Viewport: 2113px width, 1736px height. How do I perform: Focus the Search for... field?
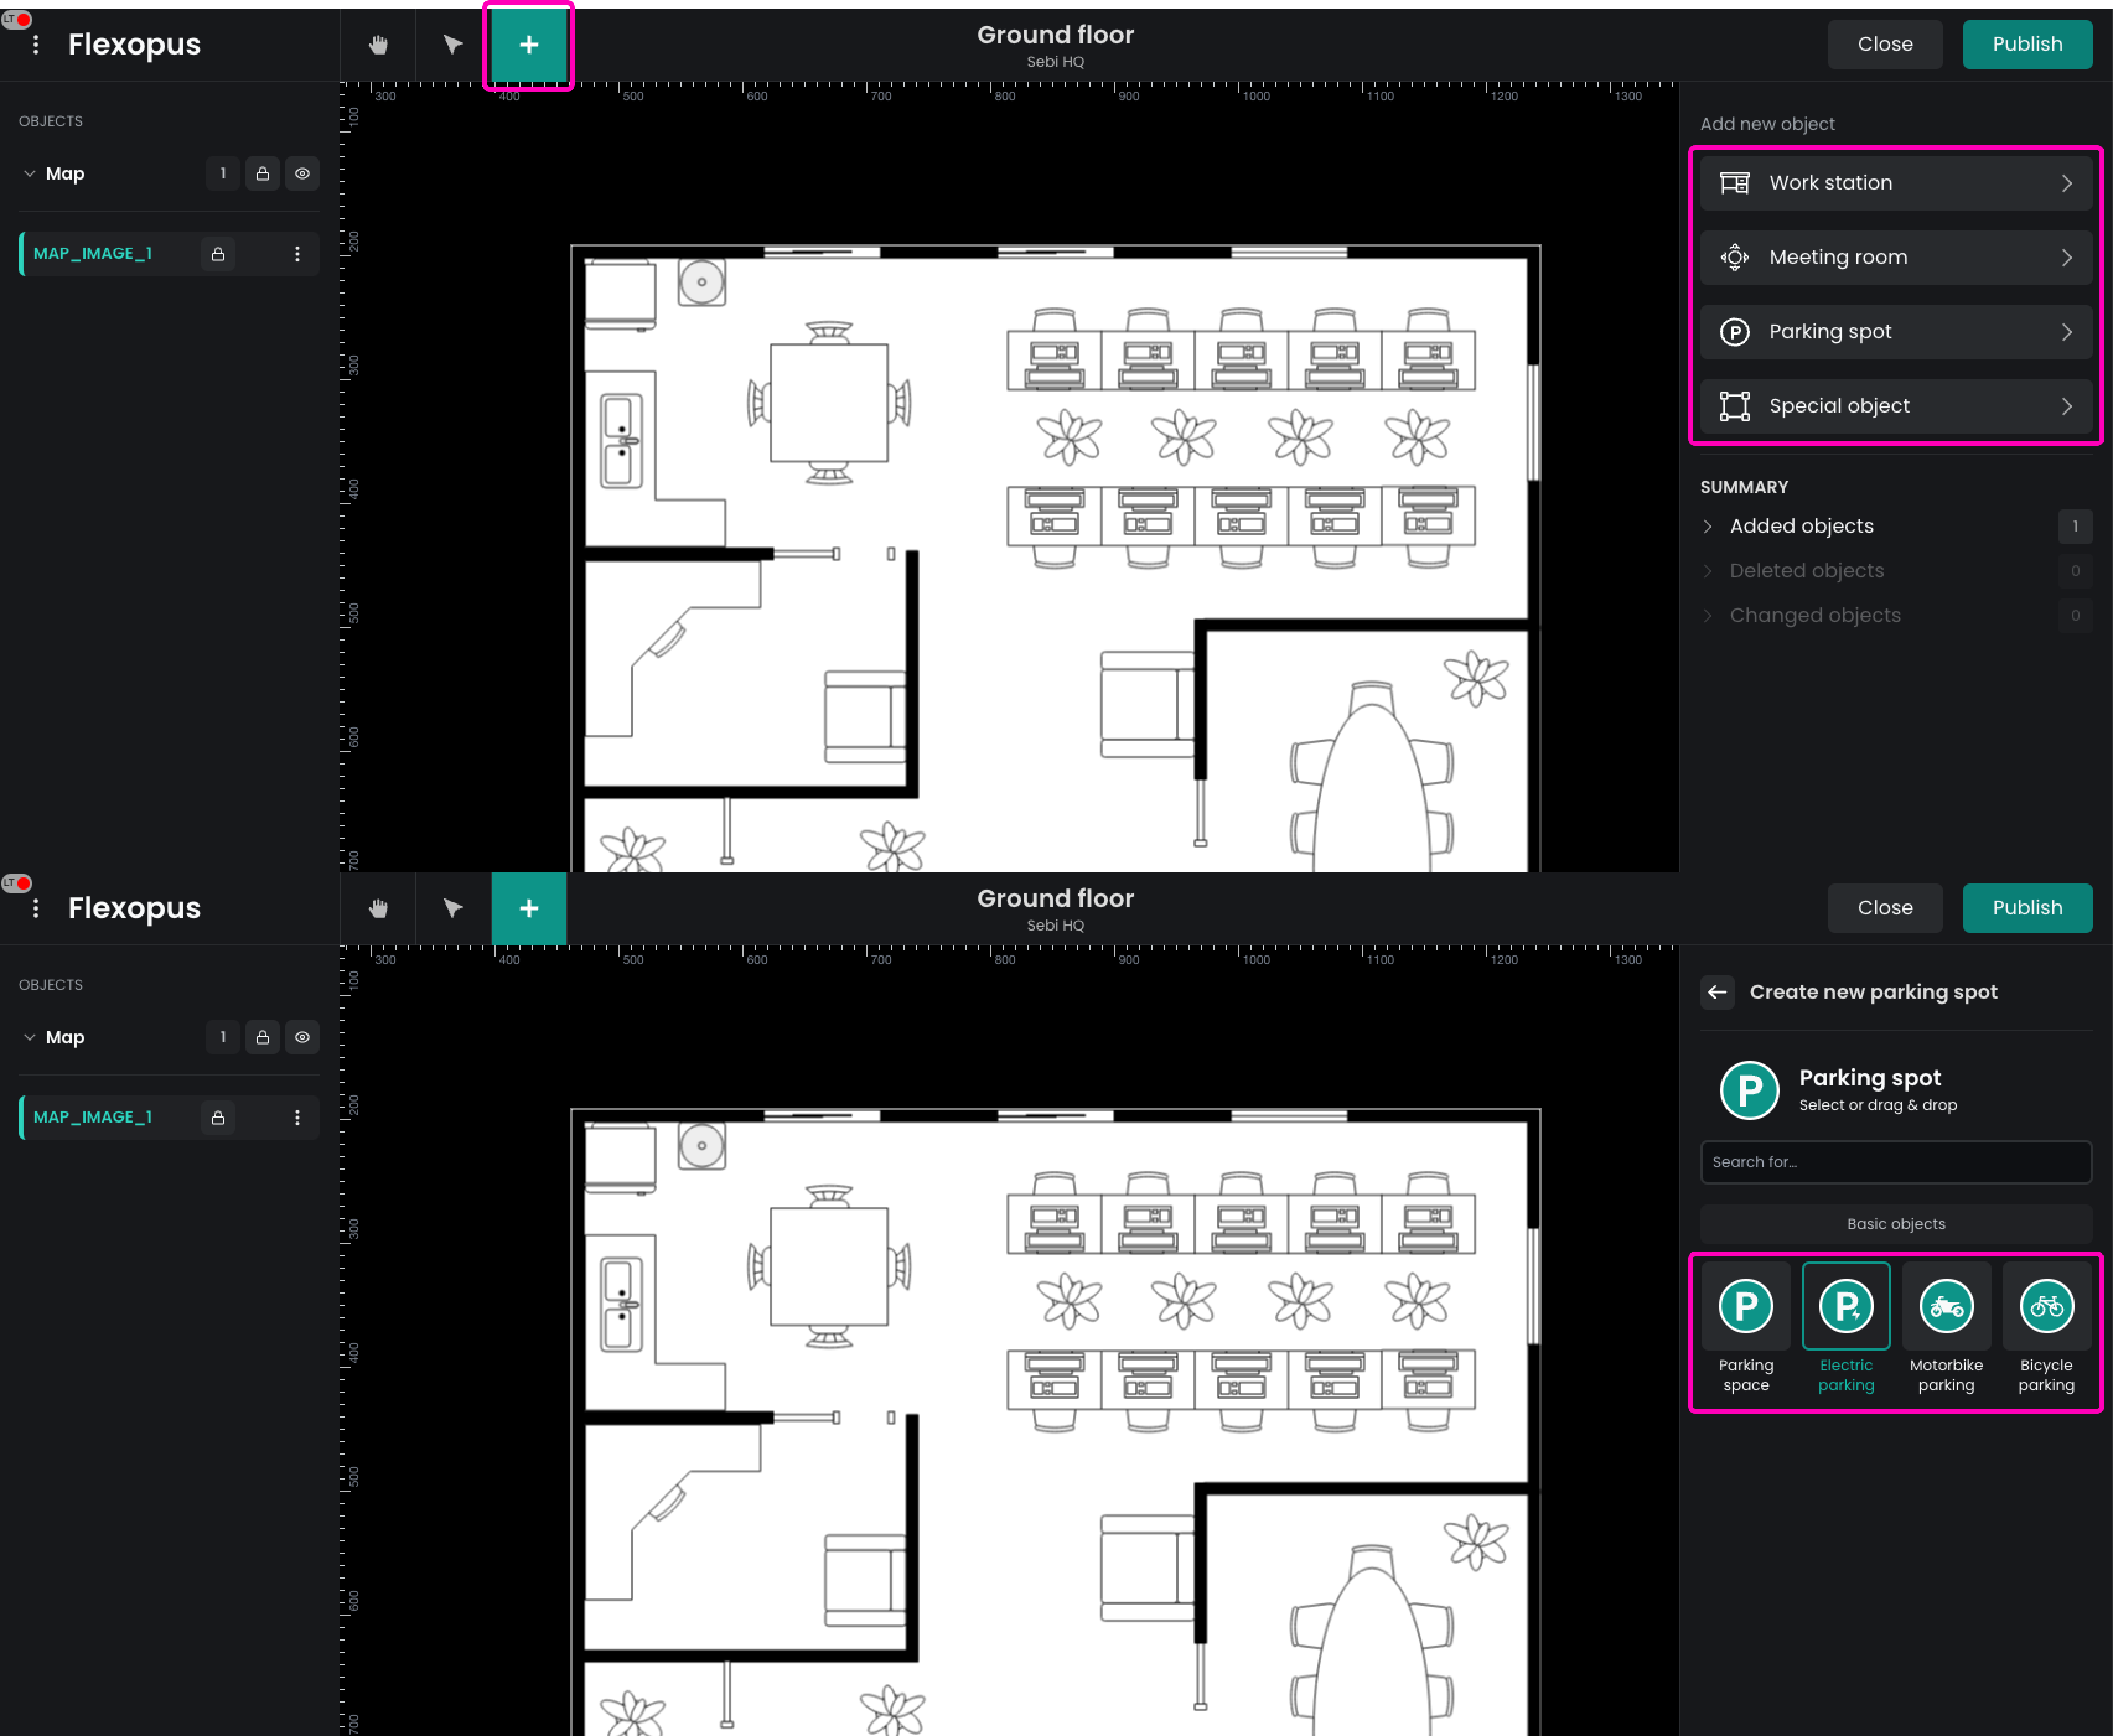click(x=1895, y=1162)
